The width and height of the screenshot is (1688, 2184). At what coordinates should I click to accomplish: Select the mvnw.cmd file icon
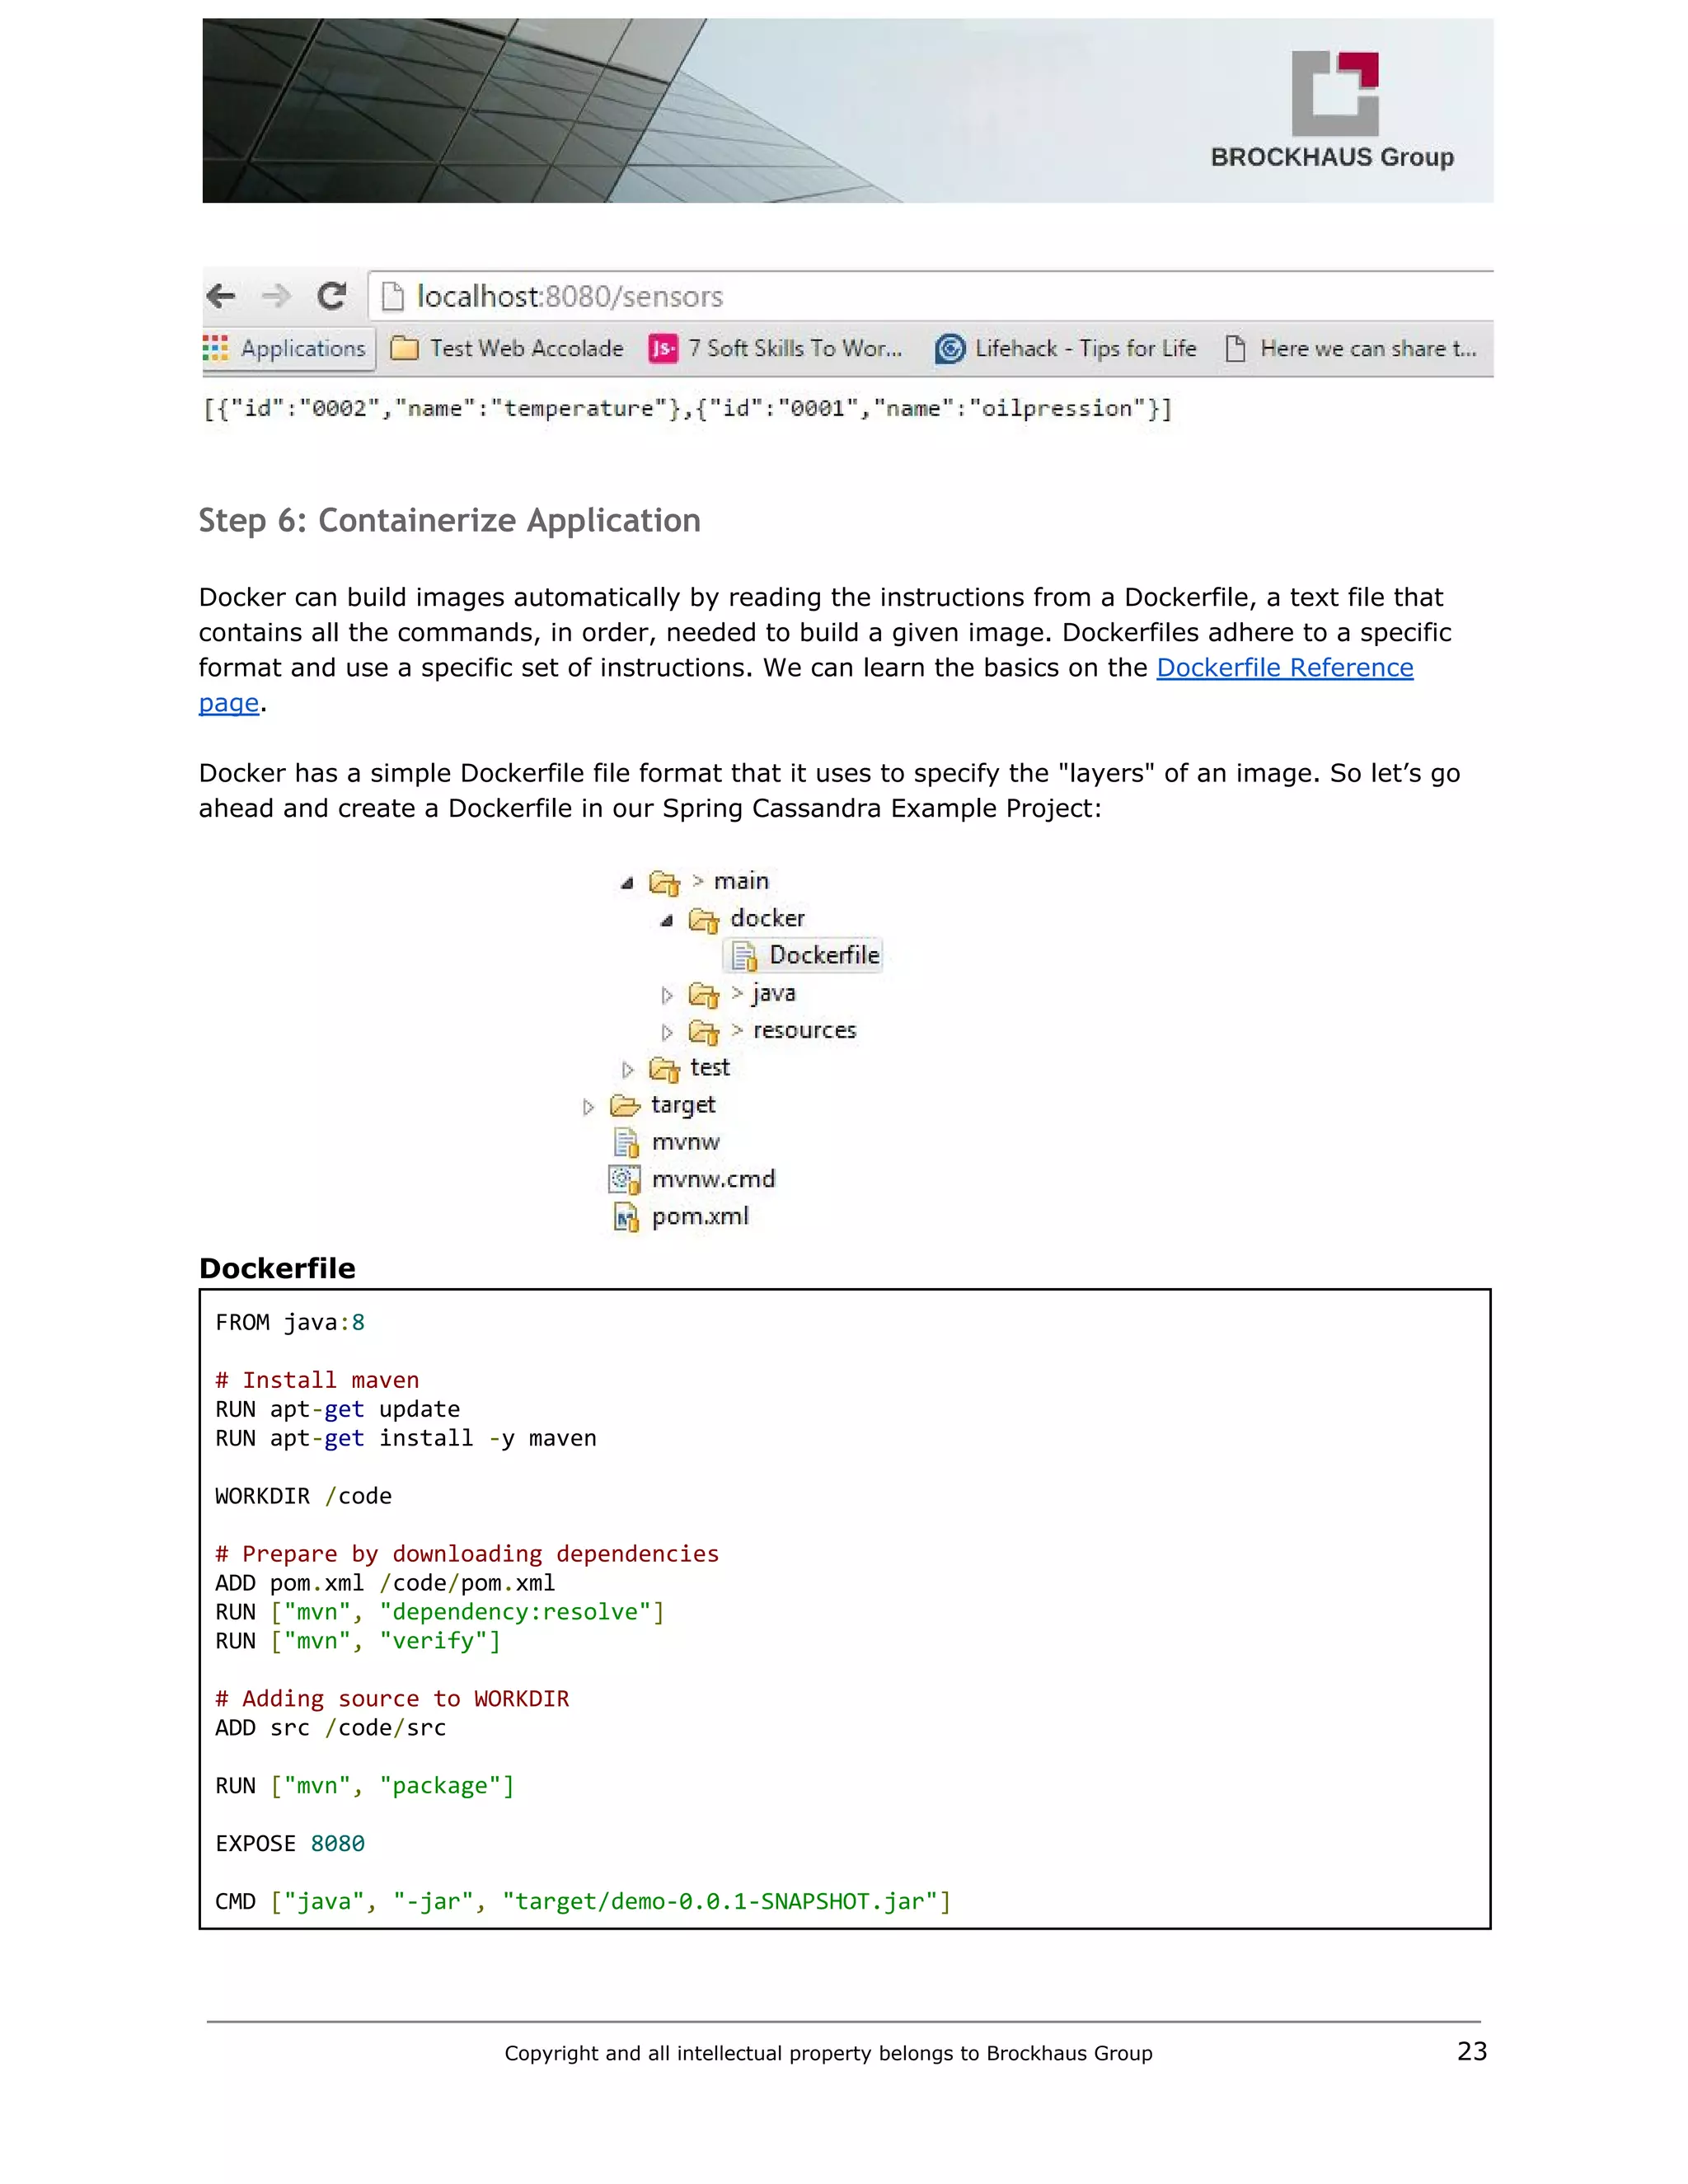[x=625, y=1180]
